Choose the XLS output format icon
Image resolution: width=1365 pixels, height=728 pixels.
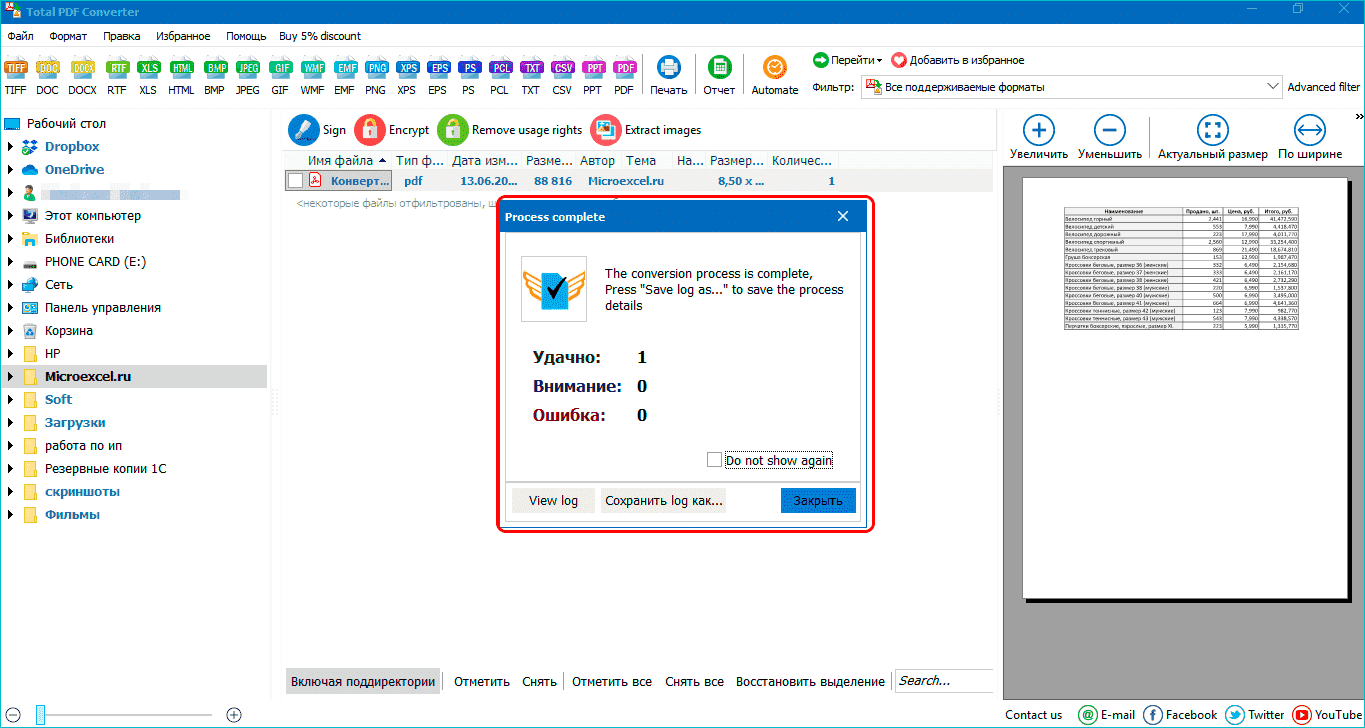pos(148,68)
